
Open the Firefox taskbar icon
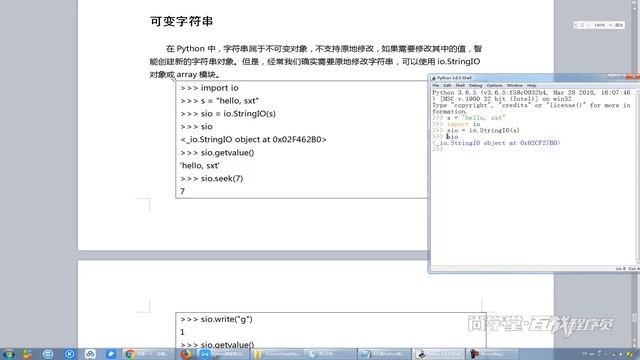point(186,354)
